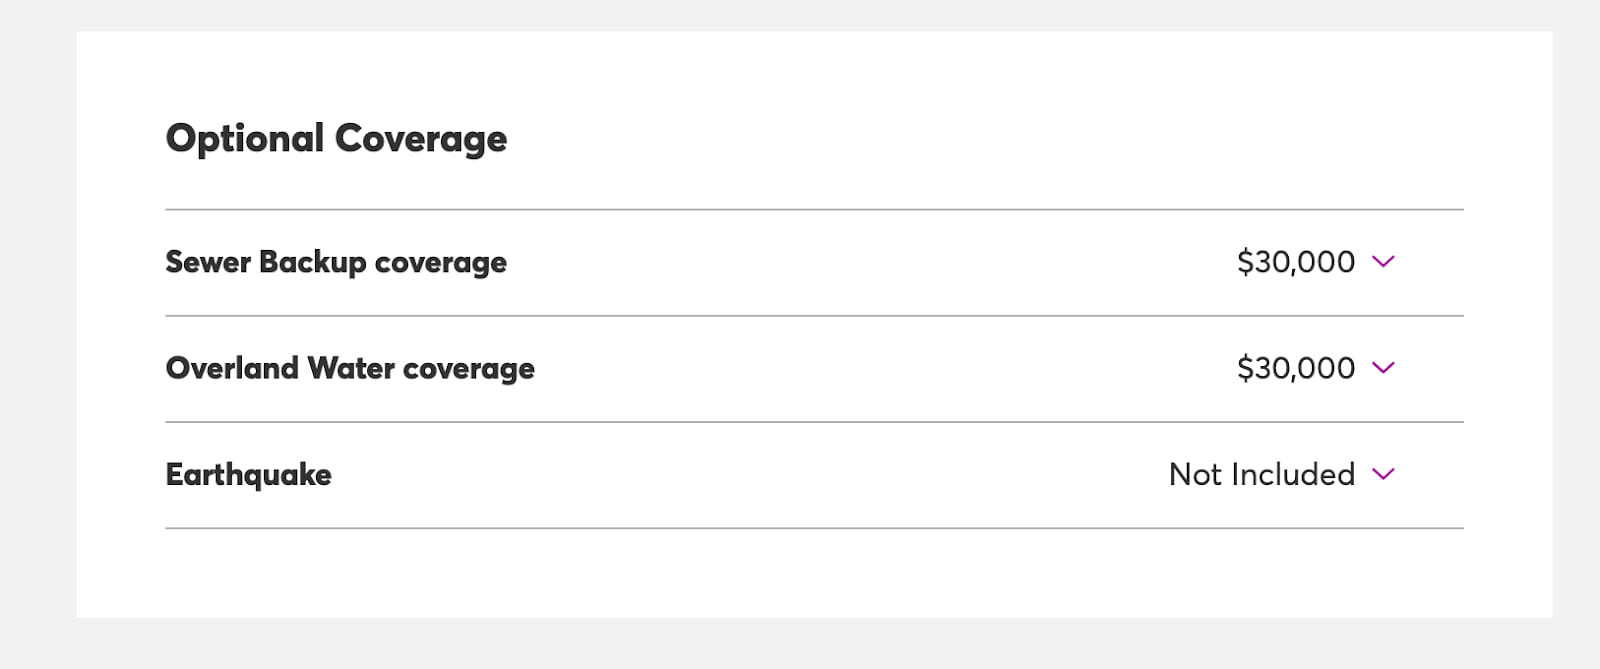
Task: Click the Not Included text for Earthquake
Action: [x=1261, y=474]
